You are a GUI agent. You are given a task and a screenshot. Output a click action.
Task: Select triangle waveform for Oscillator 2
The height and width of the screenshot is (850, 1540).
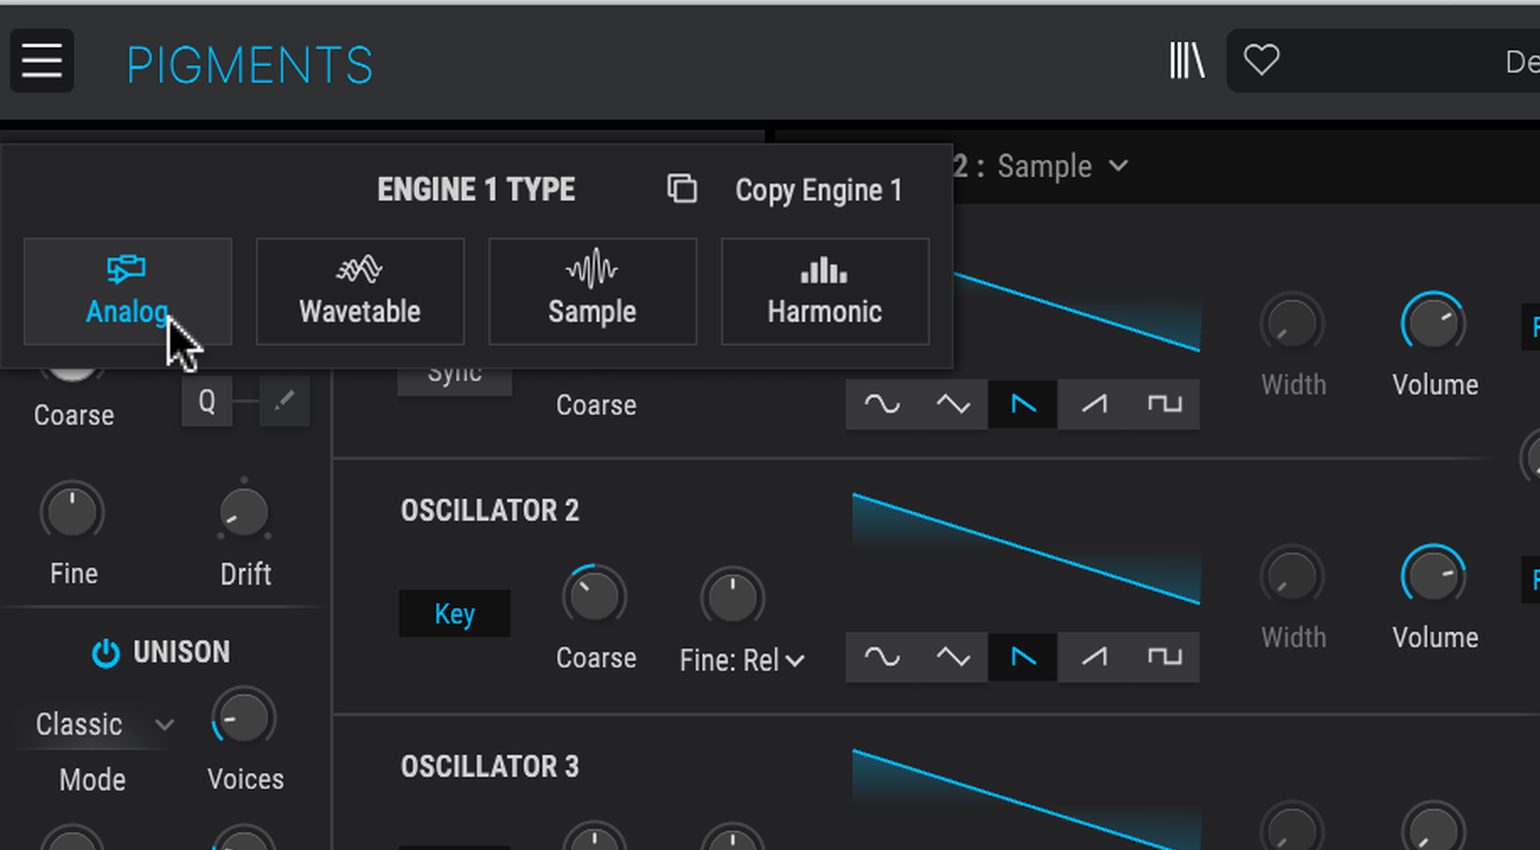[952, 657]
